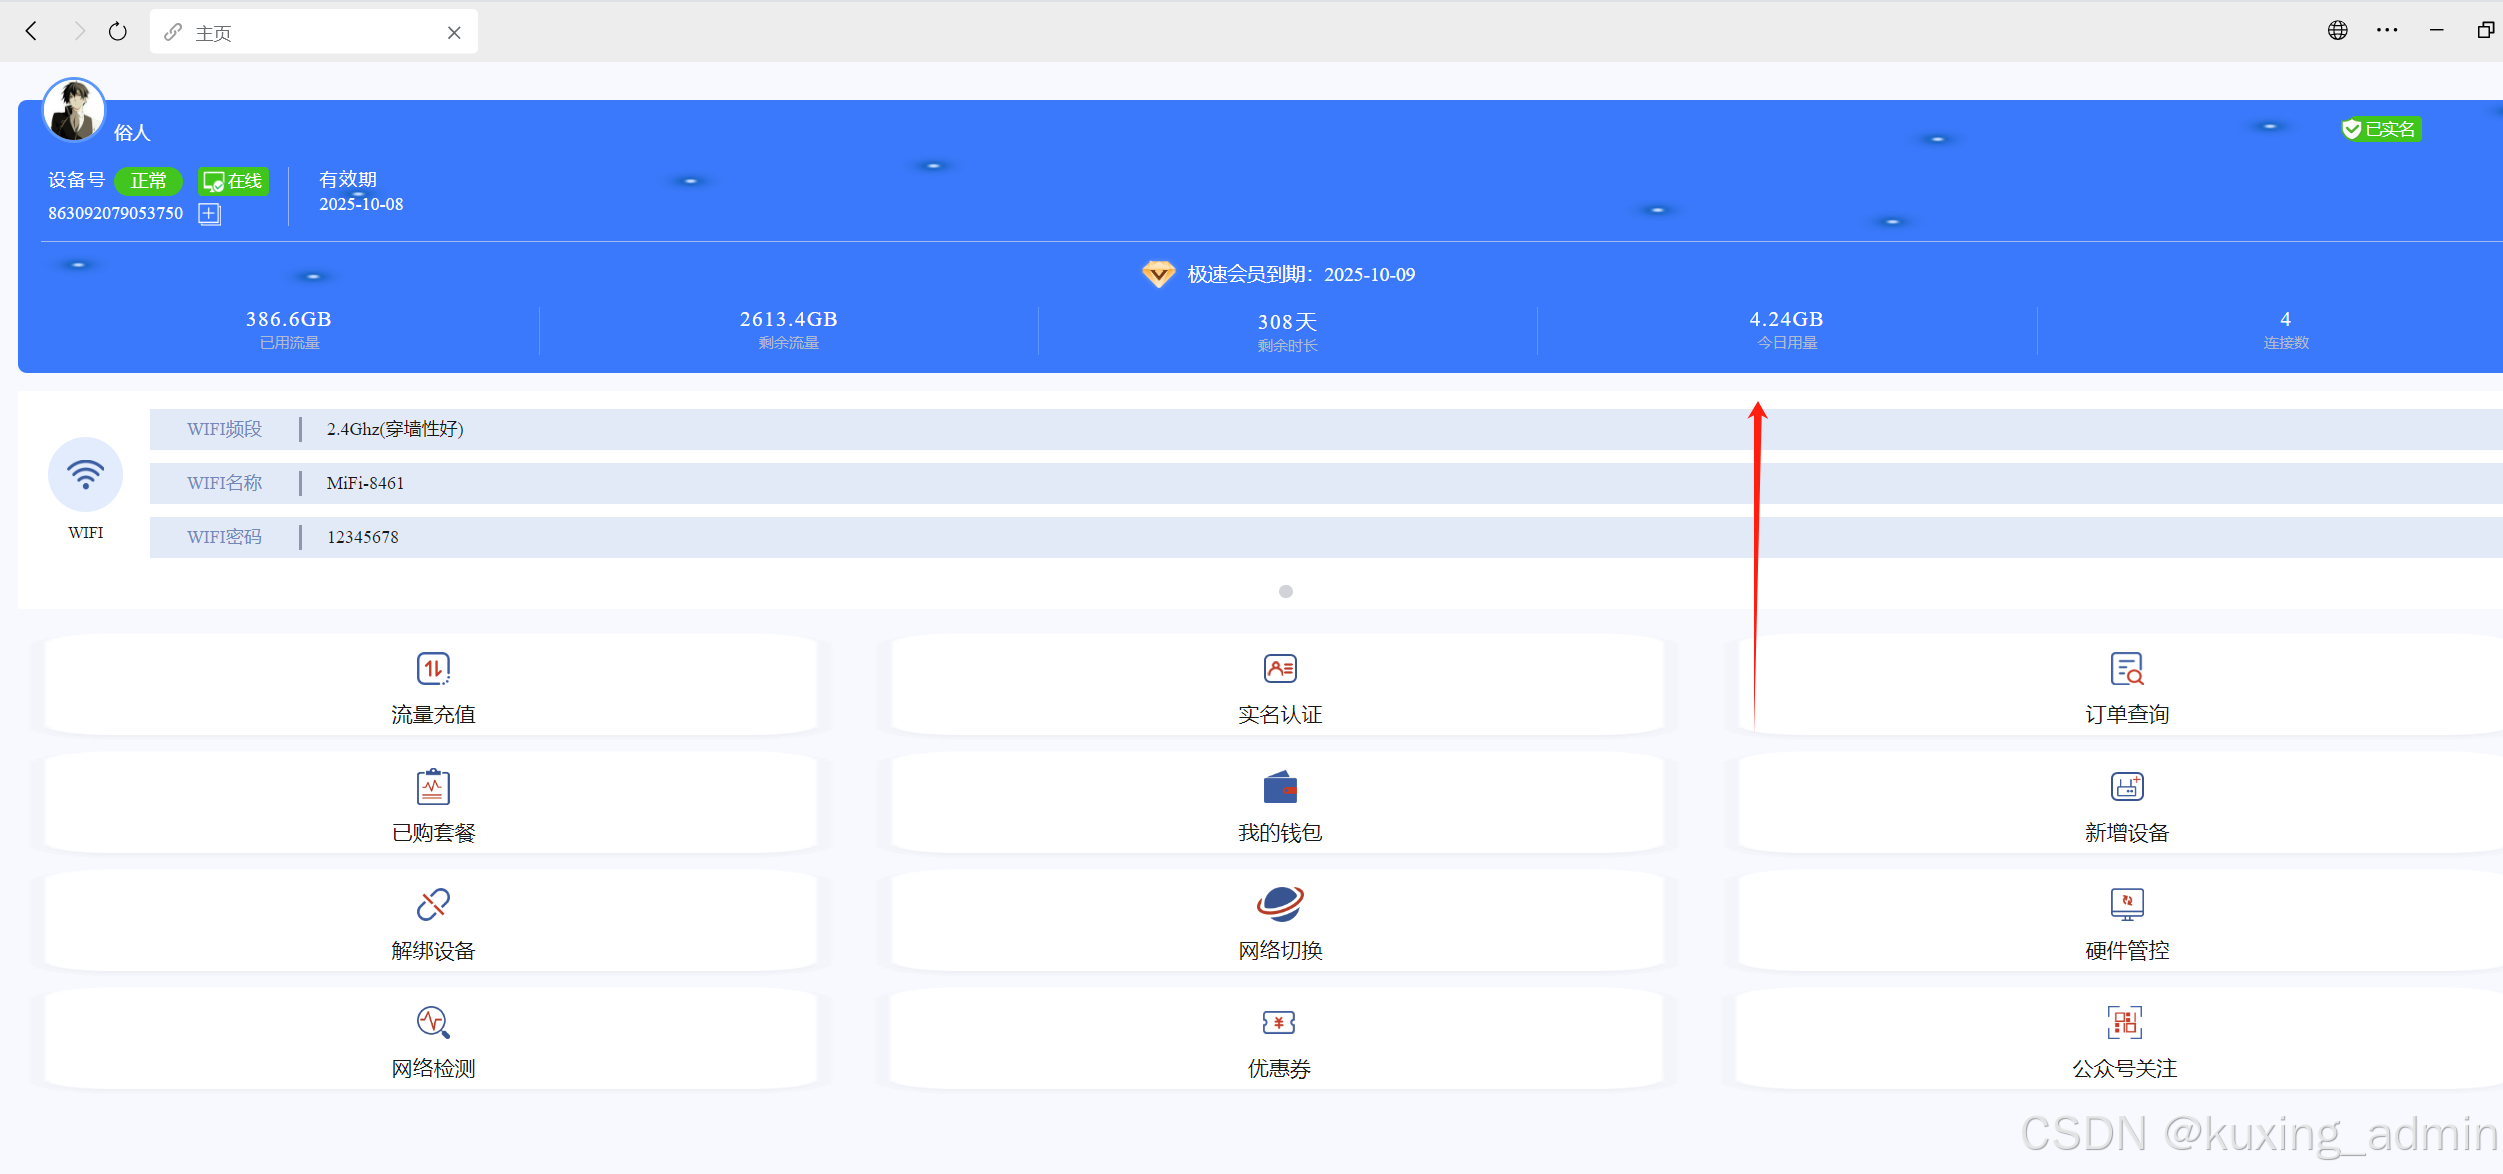Run 网络检测 network check
The height and width of the screenshot is (1174, 2503).
[x=433, y=1023]
